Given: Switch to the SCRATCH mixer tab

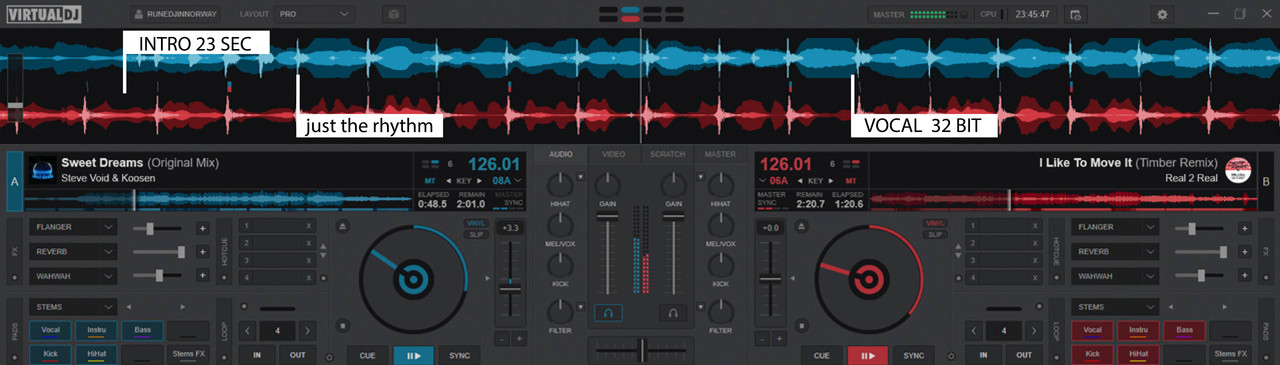Looking at the screenshot, I should pyautogui.click(x=667, y=154).
